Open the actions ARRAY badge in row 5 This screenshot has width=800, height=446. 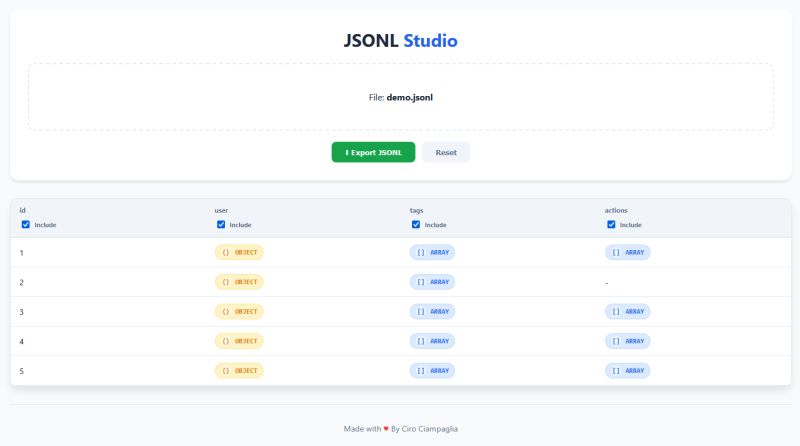(628, 370)
